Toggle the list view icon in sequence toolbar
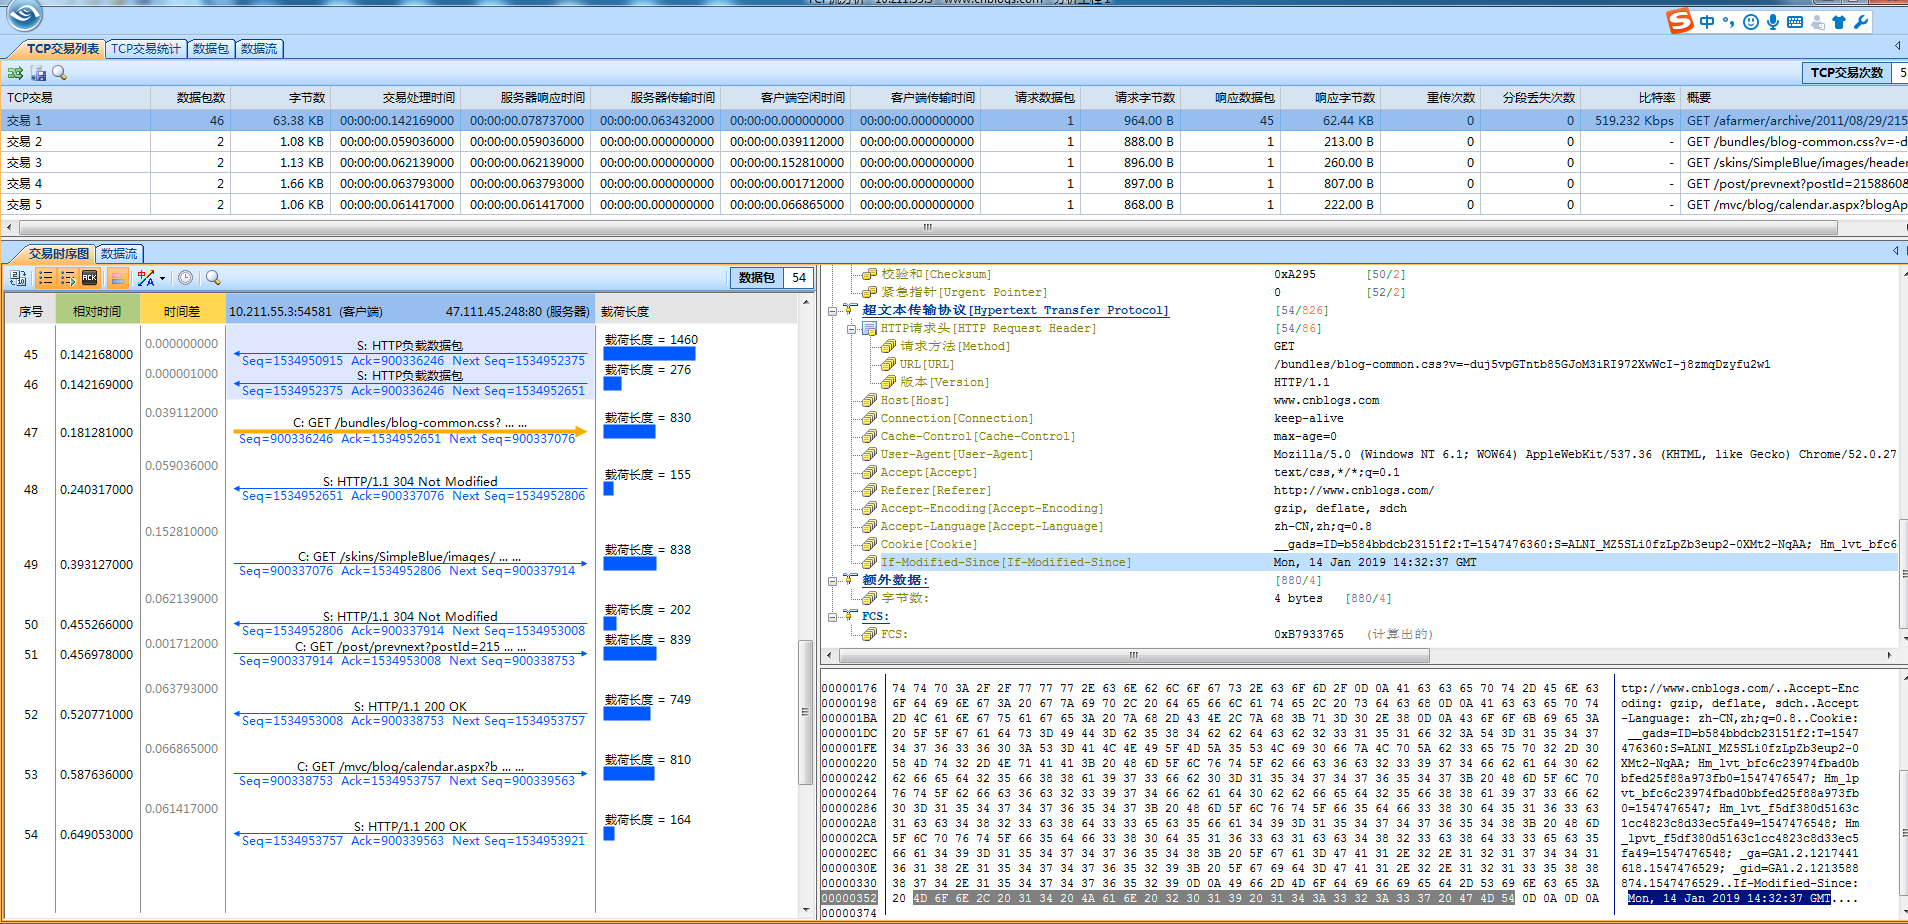 click(45, 278)
